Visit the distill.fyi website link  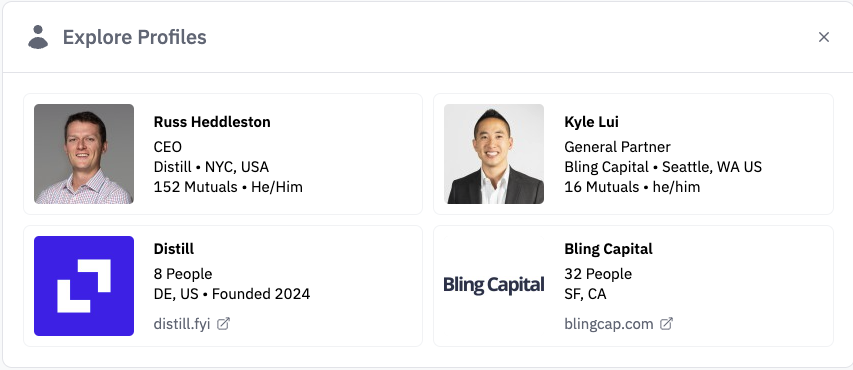tap(182, 324)
